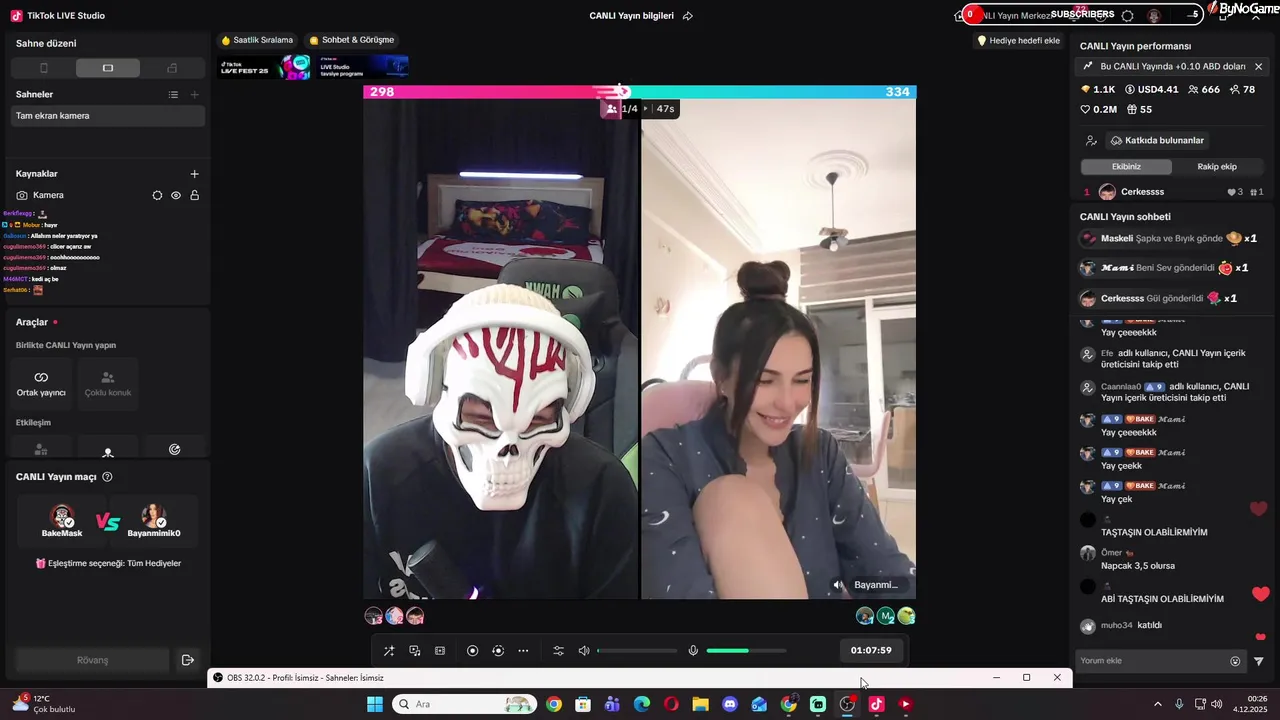Screen dimensions: 1280x720
Task: Click the 666 viewers stat
Action: [x=1203, y=90]
